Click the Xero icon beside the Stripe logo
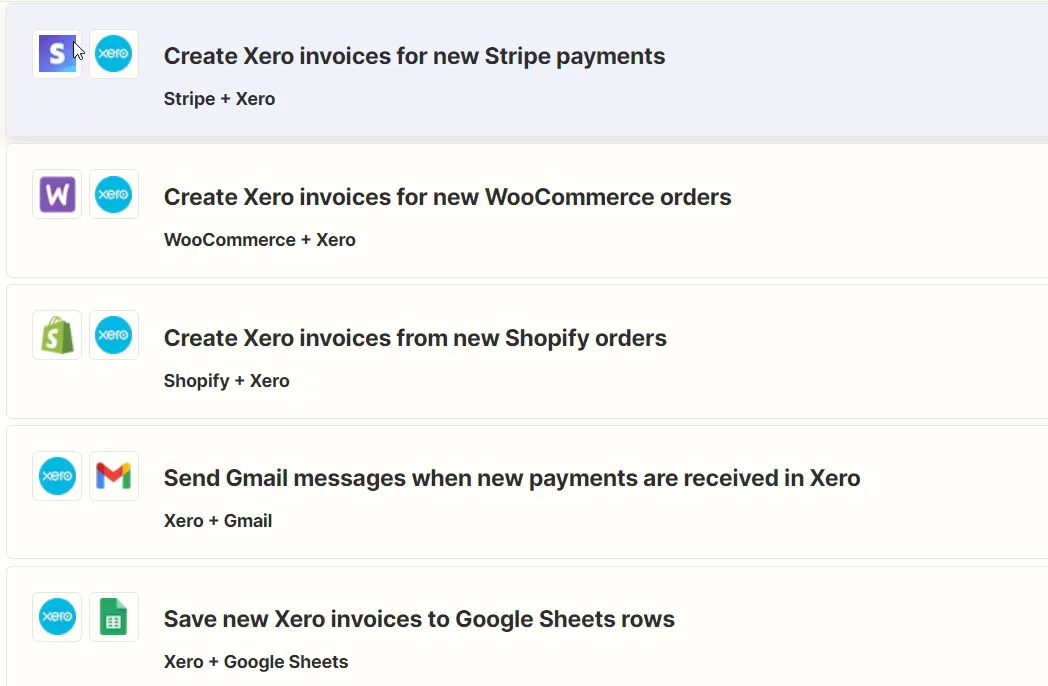1048x686 pixels. [x=114, y=54]
